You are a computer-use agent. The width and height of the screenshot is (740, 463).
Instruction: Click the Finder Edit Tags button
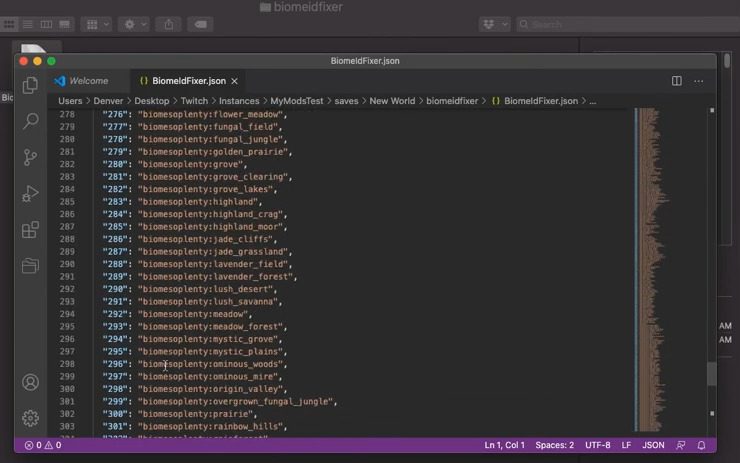(201, 24)
